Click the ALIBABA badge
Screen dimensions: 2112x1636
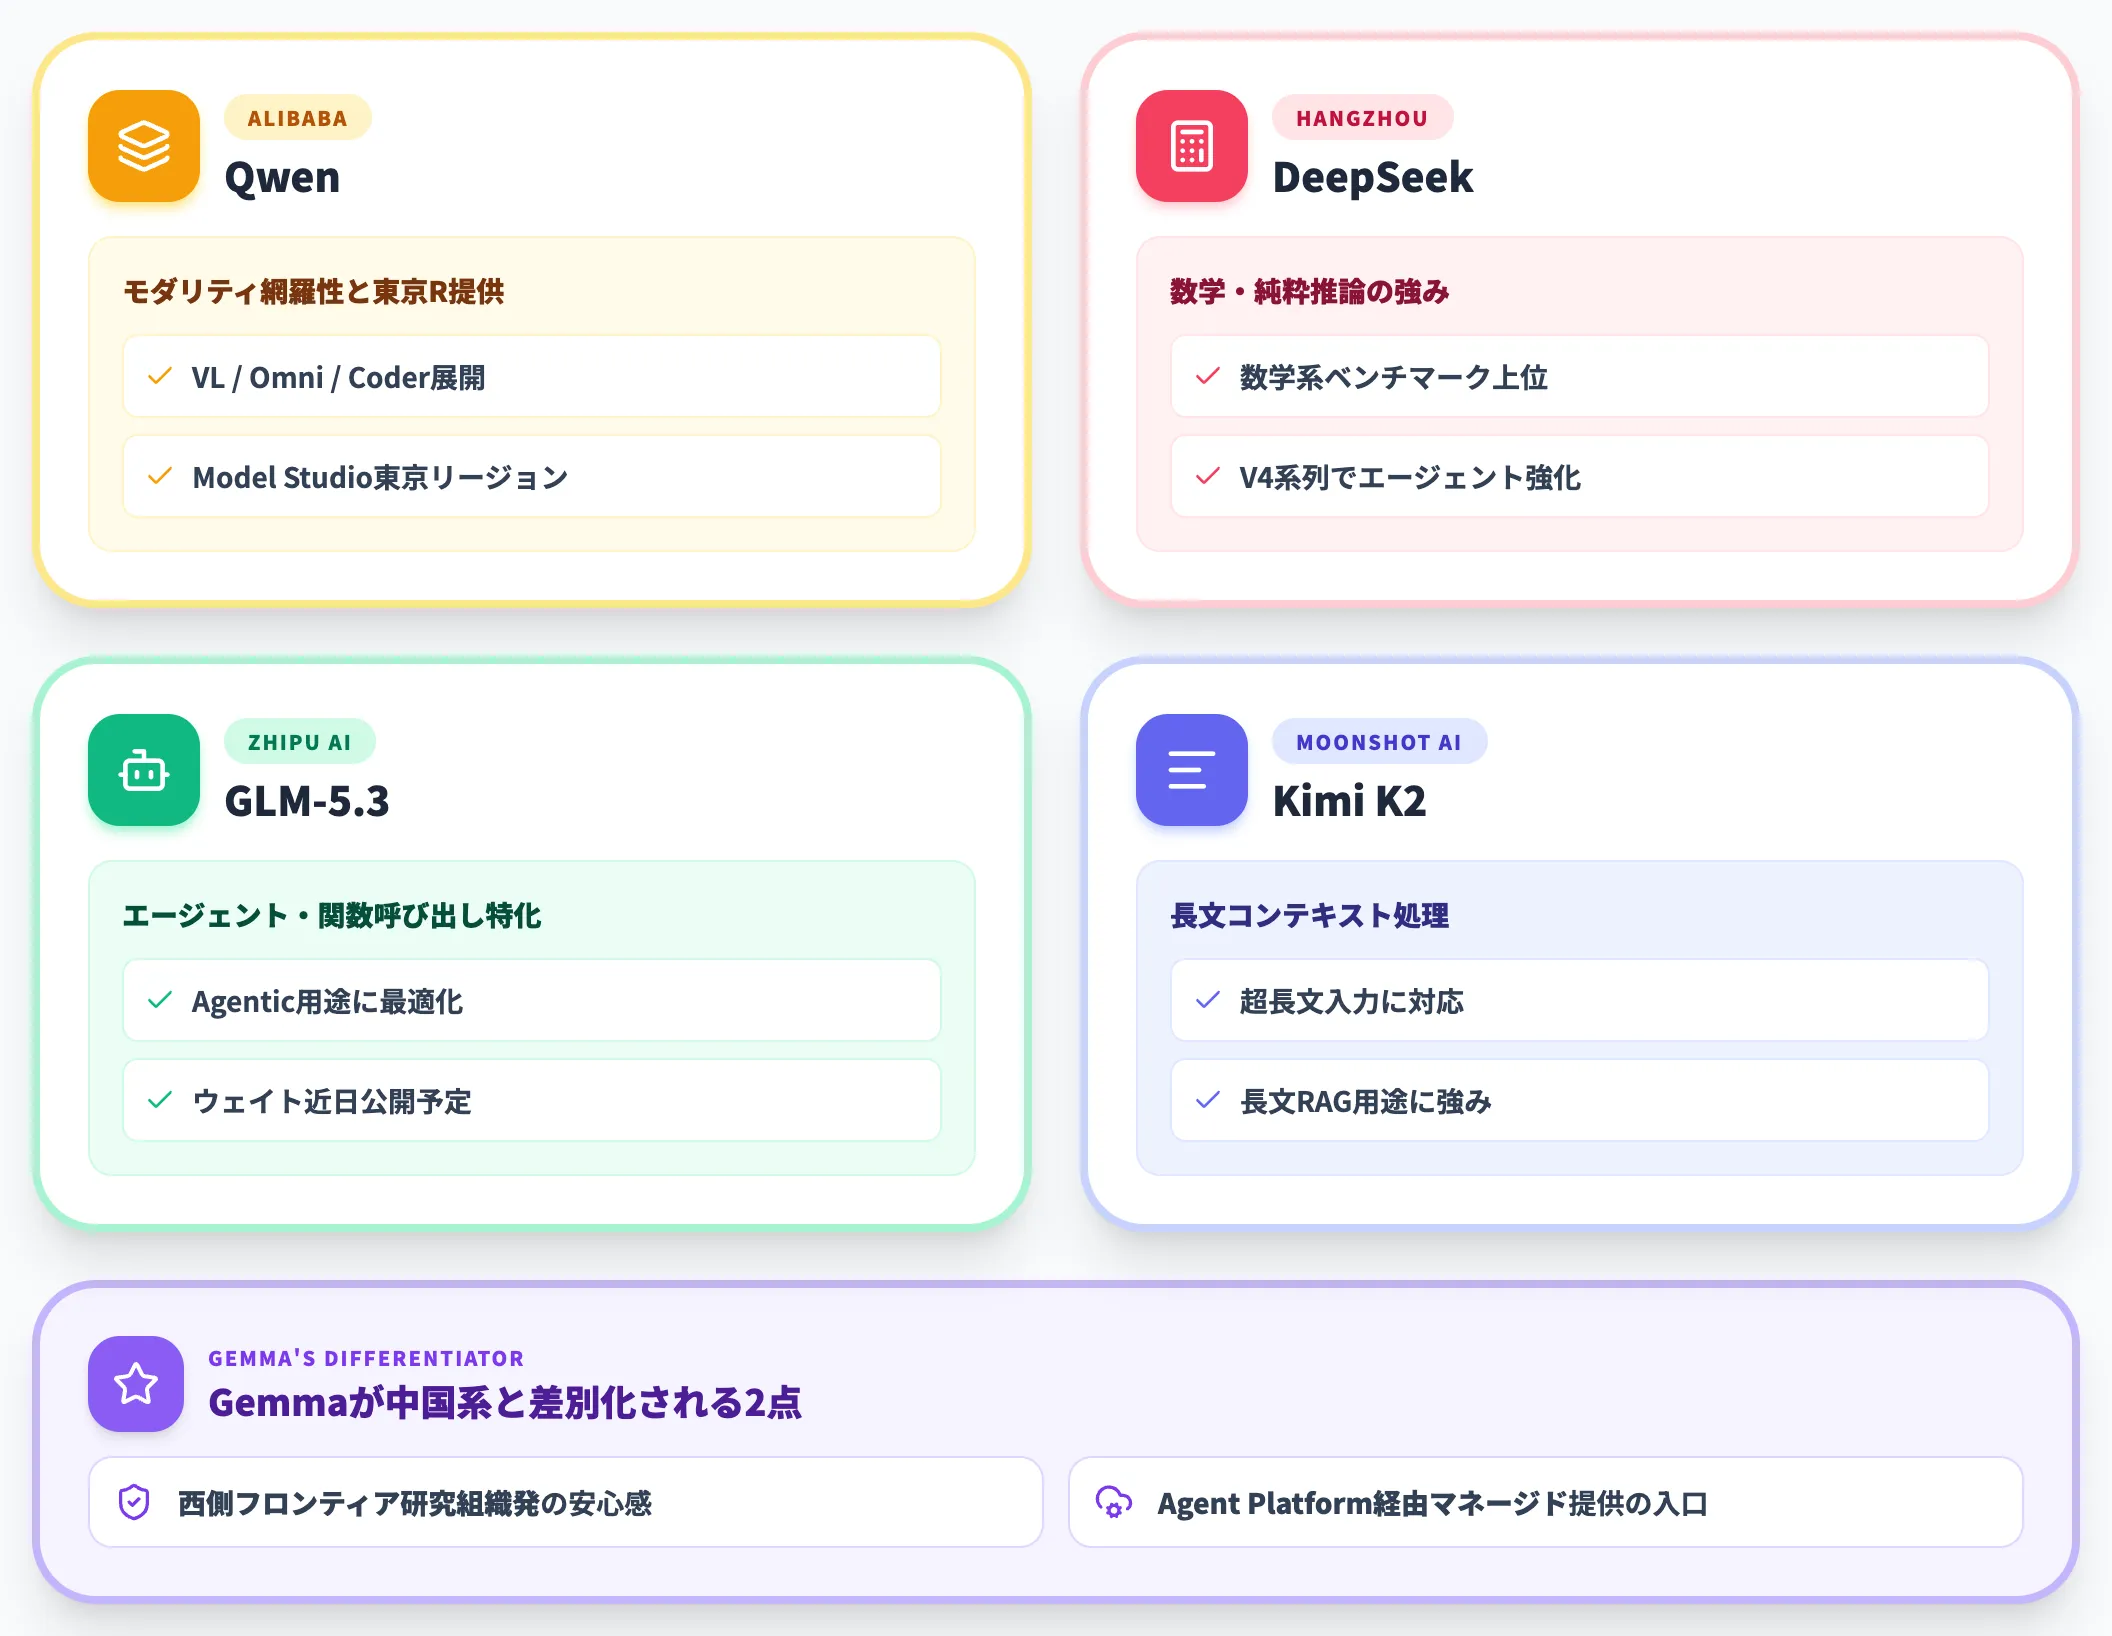[x=298, y=118]
